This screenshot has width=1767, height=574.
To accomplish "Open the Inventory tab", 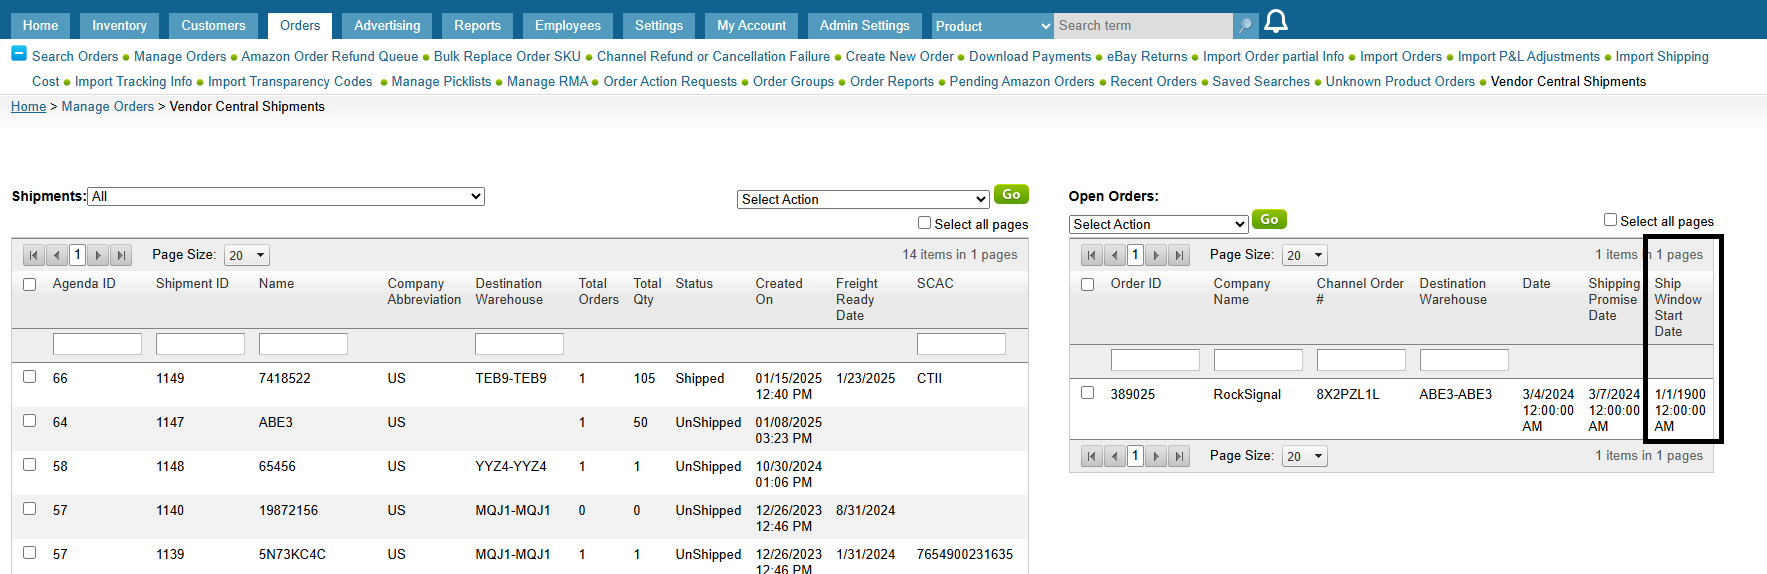I will coord(119,26).
